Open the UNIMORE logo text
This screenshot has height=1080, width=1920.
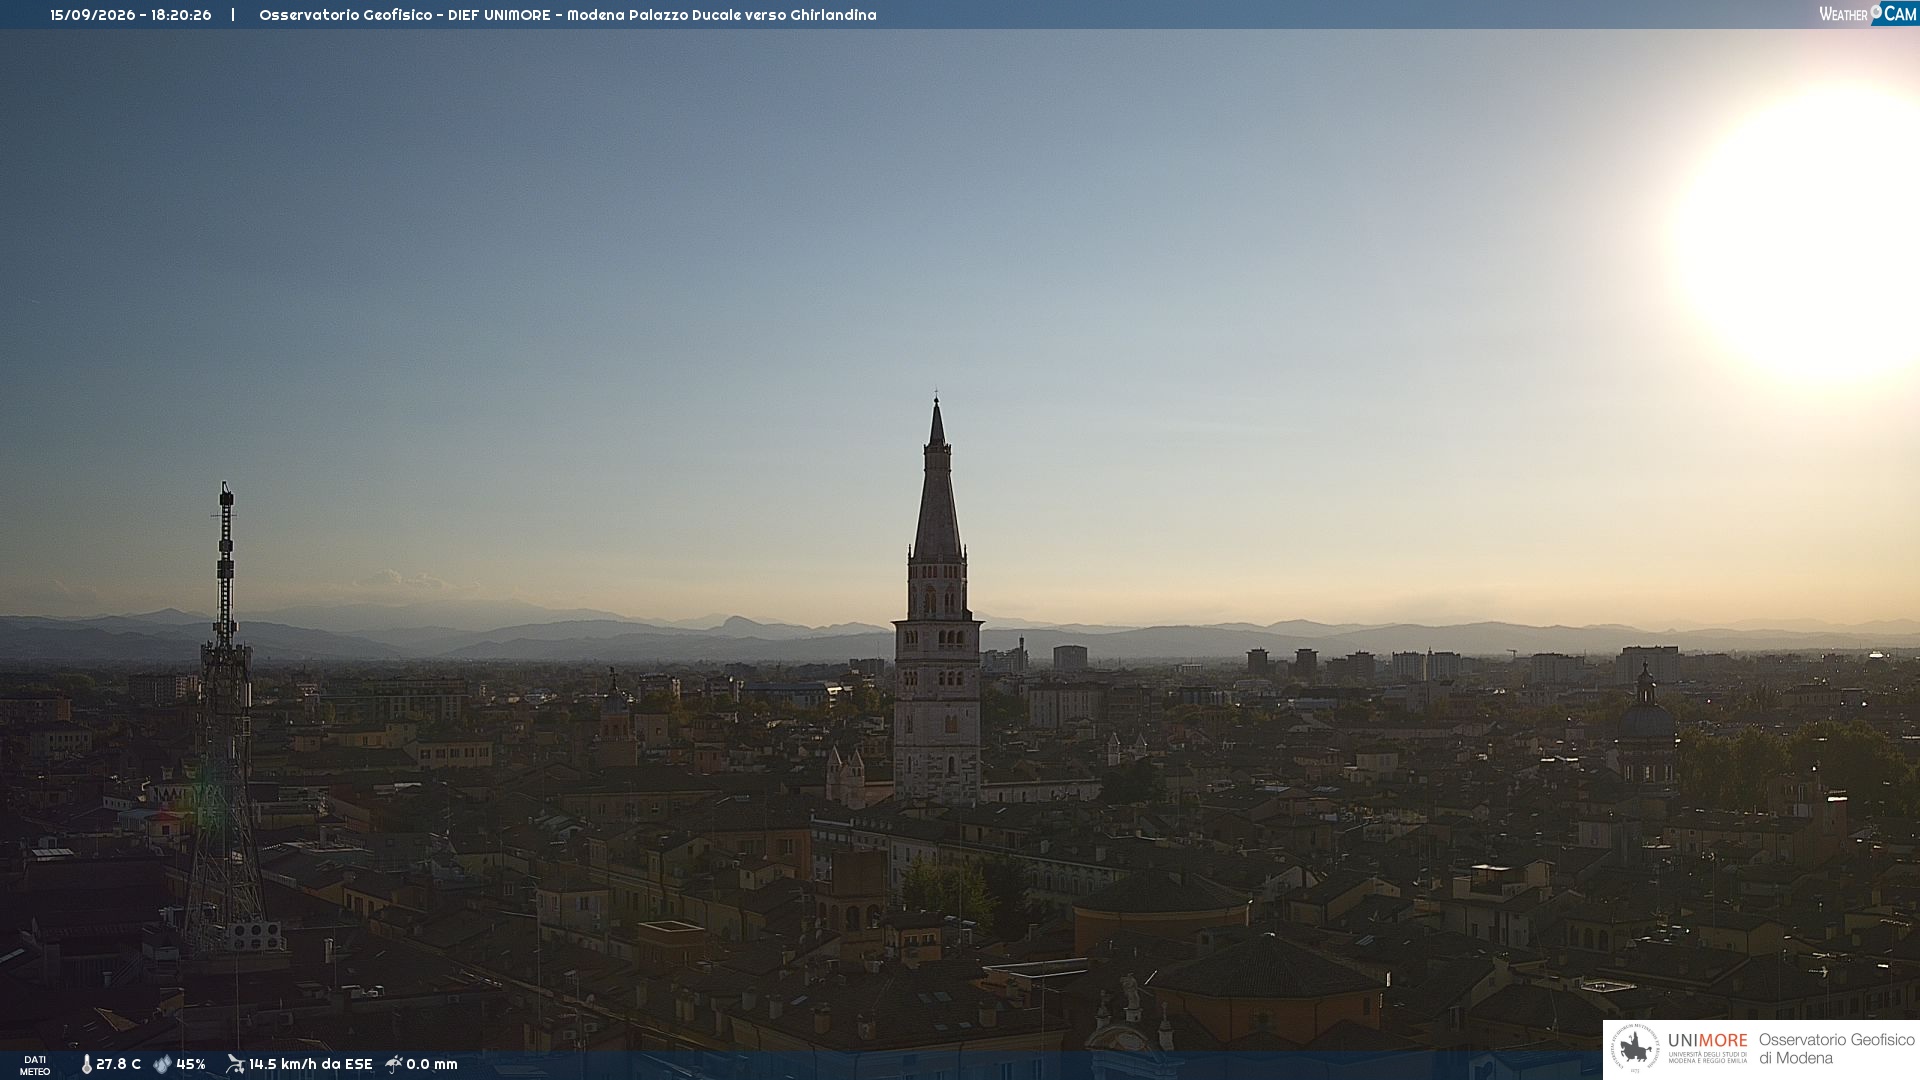click(x=1707, y=1040)
